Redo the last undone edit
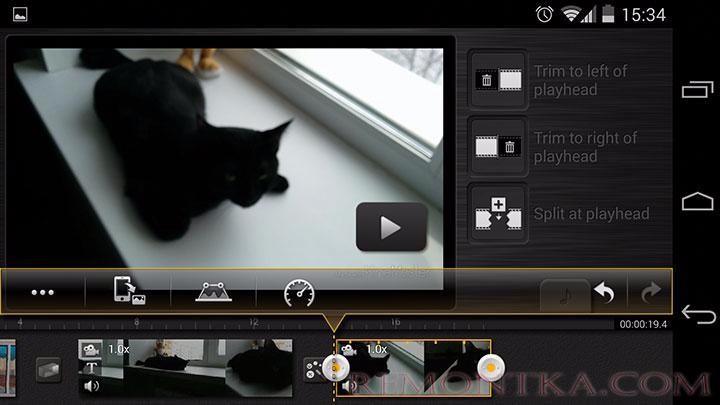Viewport: 720px width, 405px height. (650, 293)
